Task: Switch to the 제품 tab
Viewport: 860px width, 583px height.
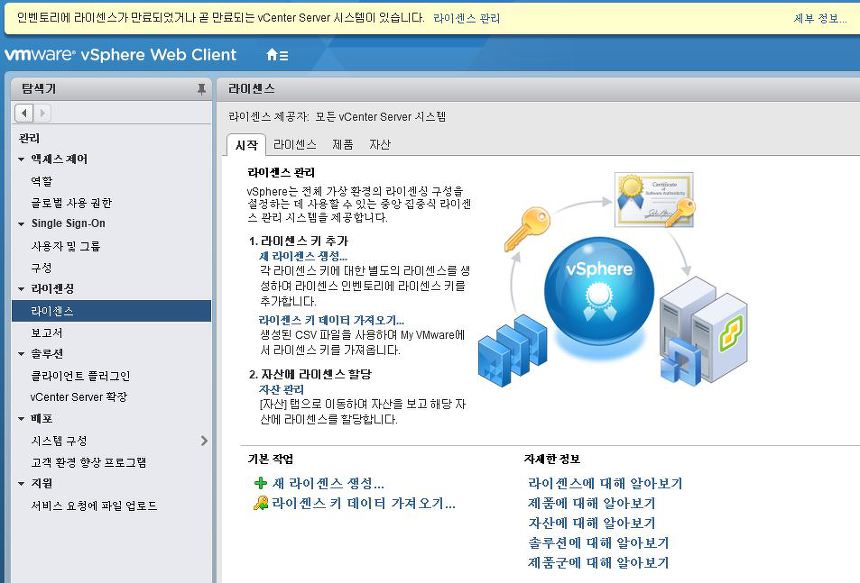Action: pos(343,144)
